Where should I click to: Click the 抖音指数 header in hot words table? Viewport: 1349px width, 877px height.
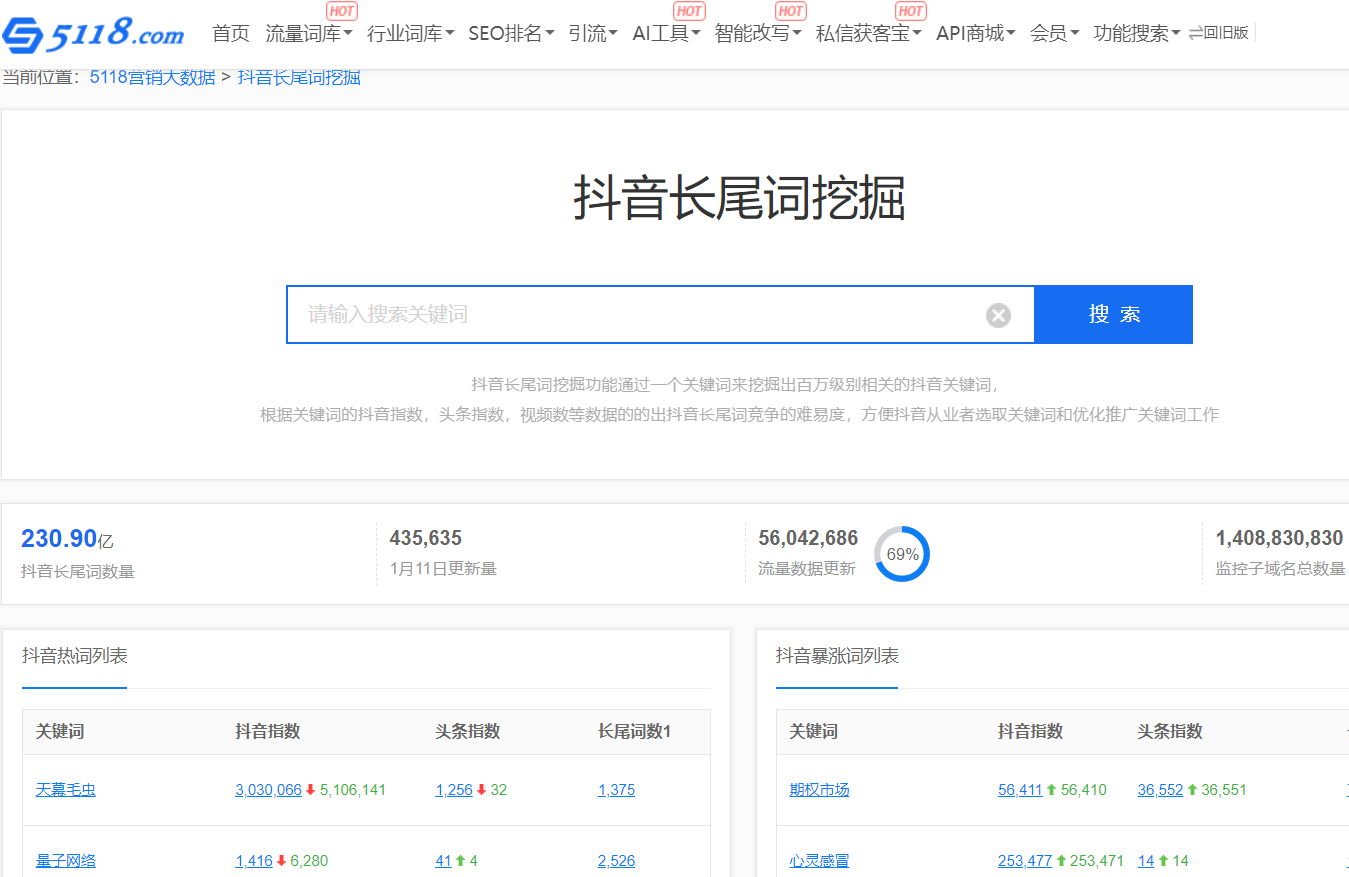[268, 731]
